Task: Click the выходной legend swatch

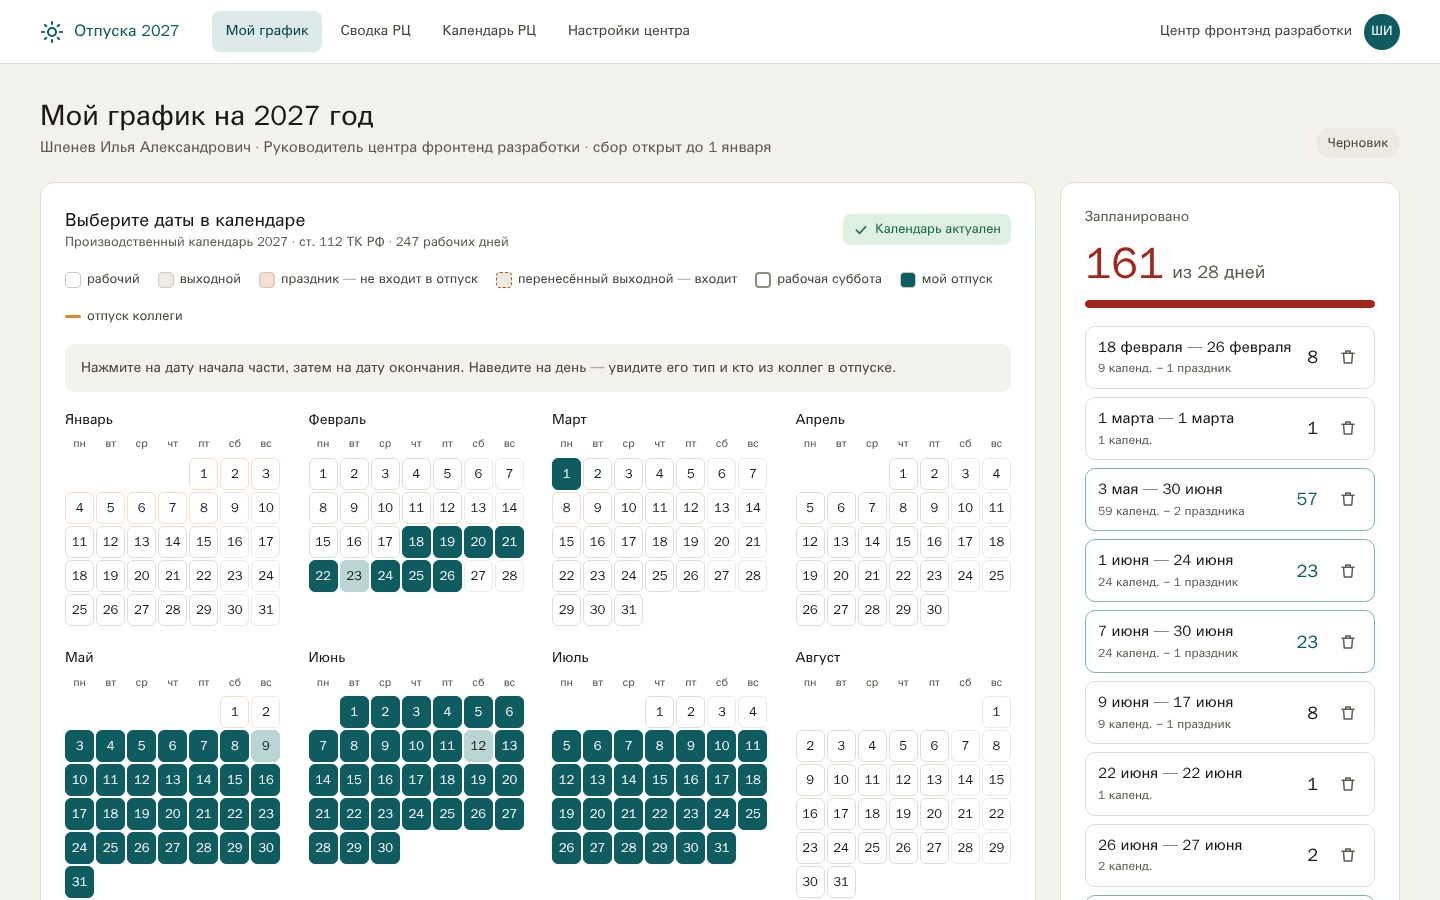Action: pyautogui.click(x=166, y=280)
